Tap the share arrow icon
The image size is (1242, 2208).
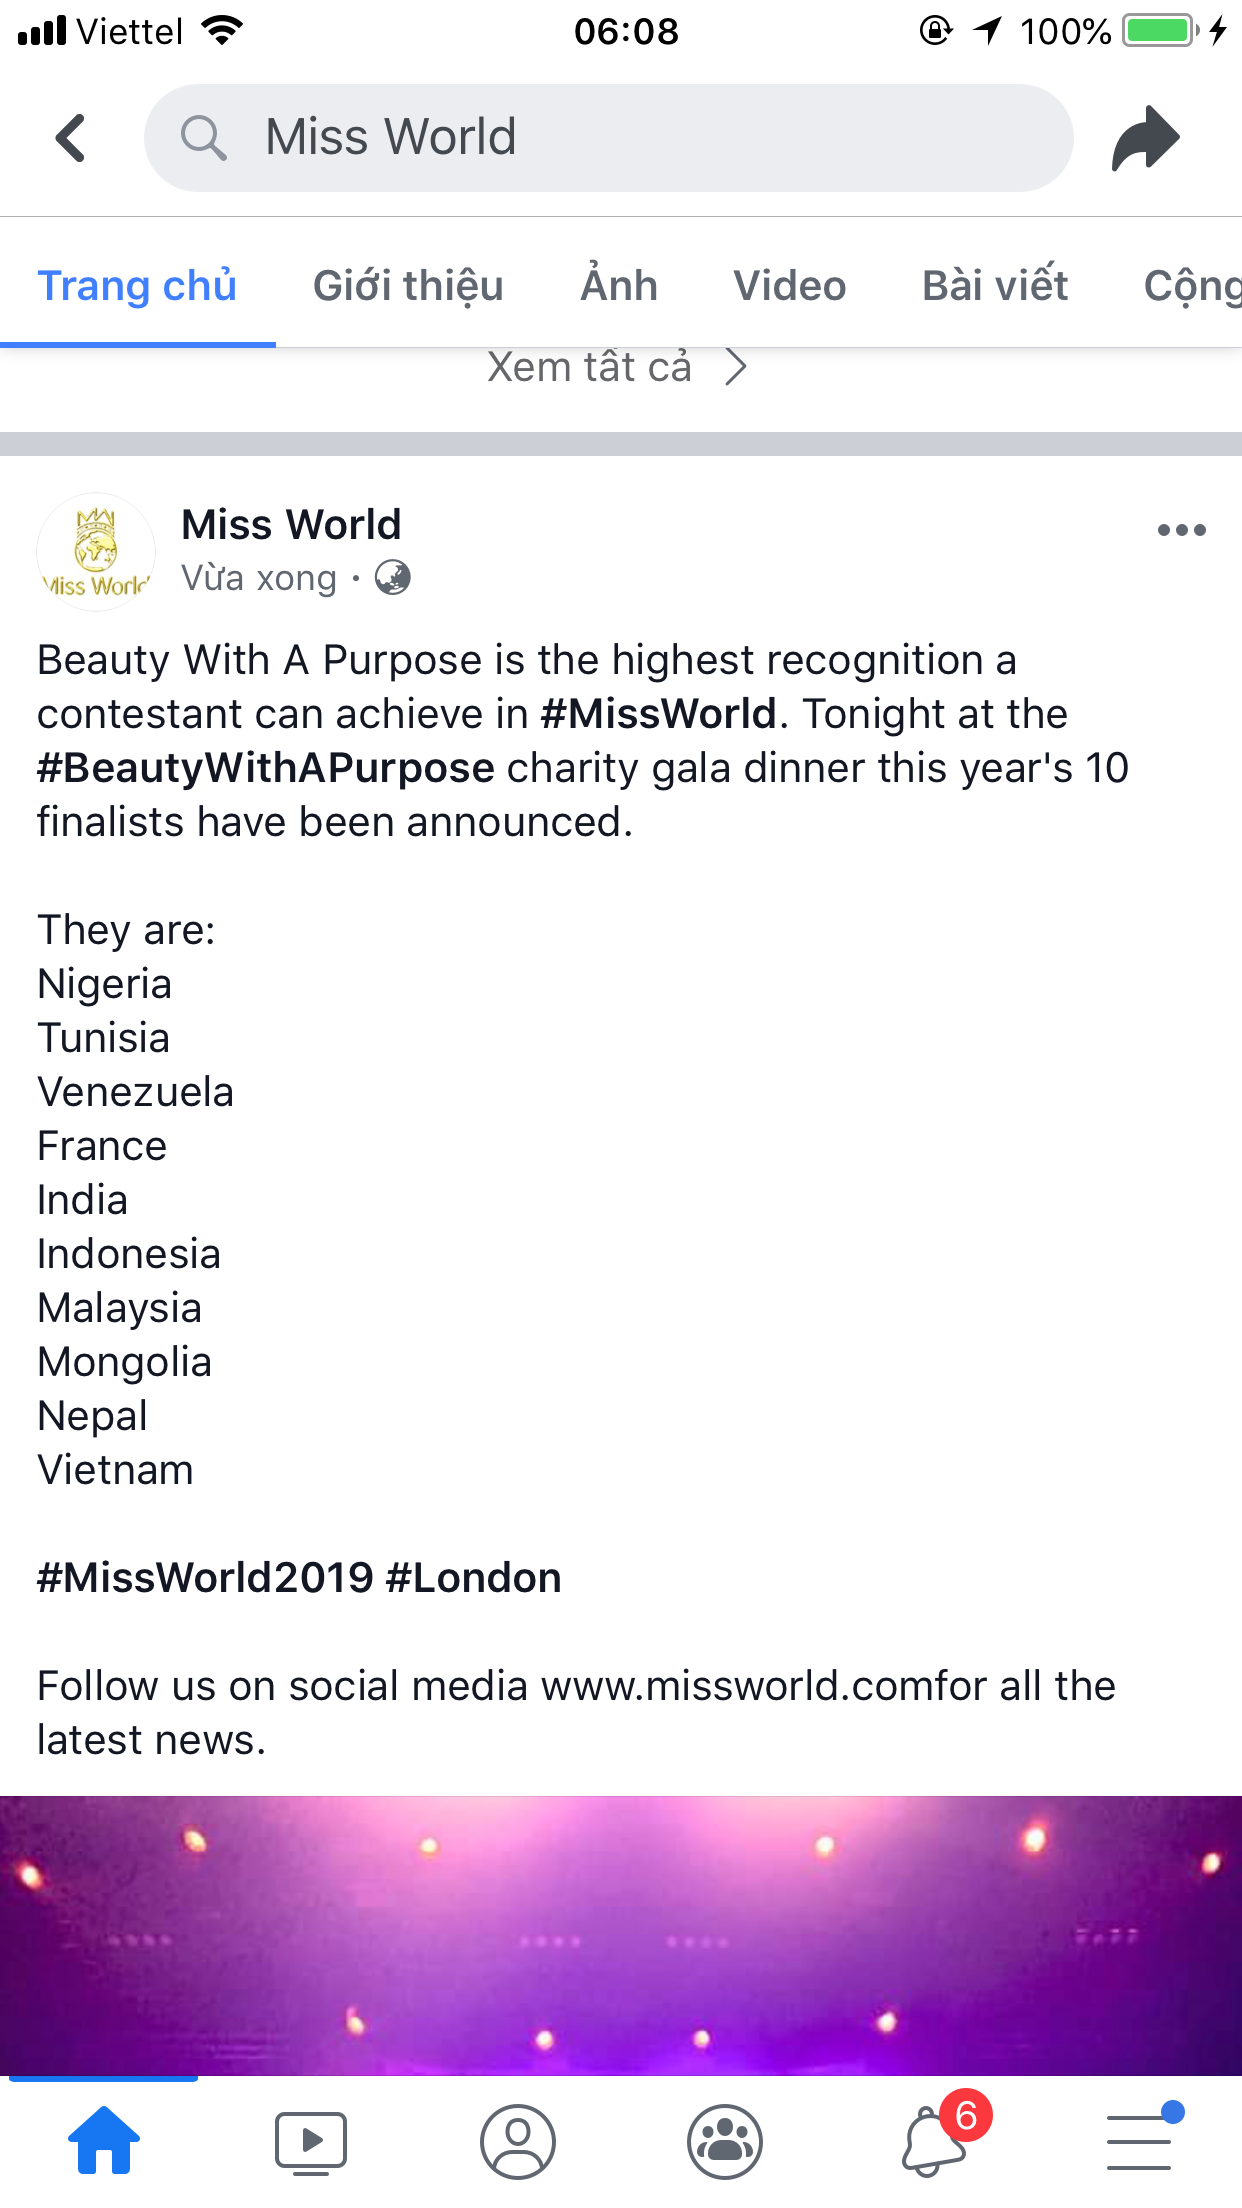click(1146, 137)
